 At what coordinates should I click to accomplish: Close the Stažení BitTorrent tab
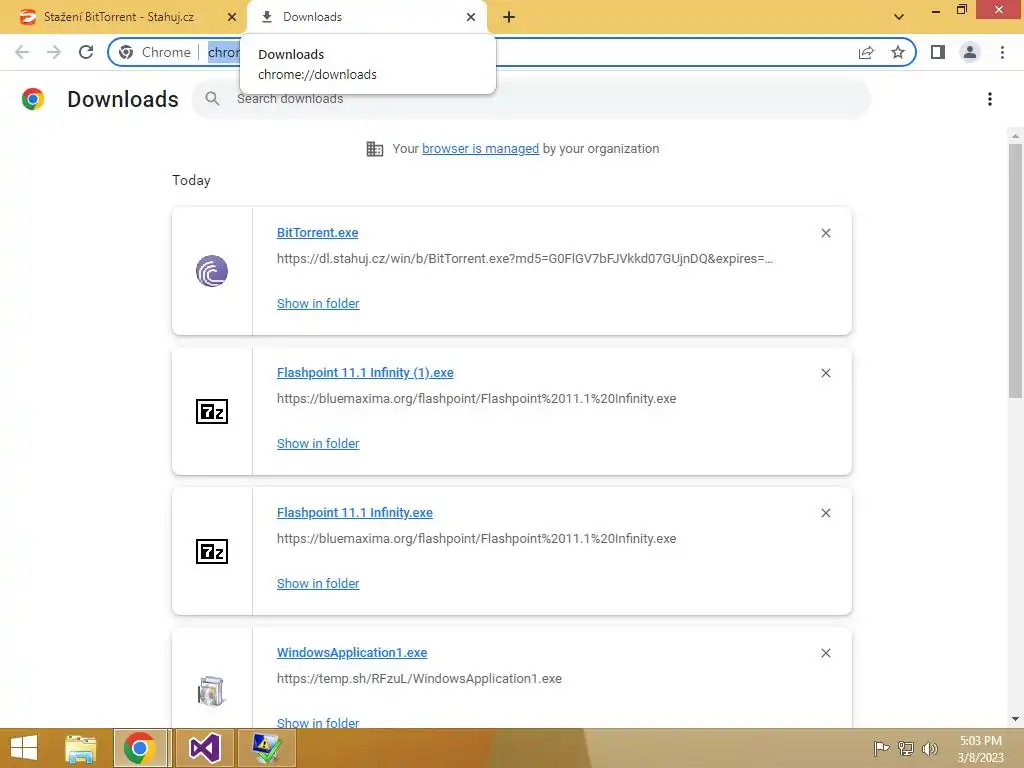click(x=232, y=17)
